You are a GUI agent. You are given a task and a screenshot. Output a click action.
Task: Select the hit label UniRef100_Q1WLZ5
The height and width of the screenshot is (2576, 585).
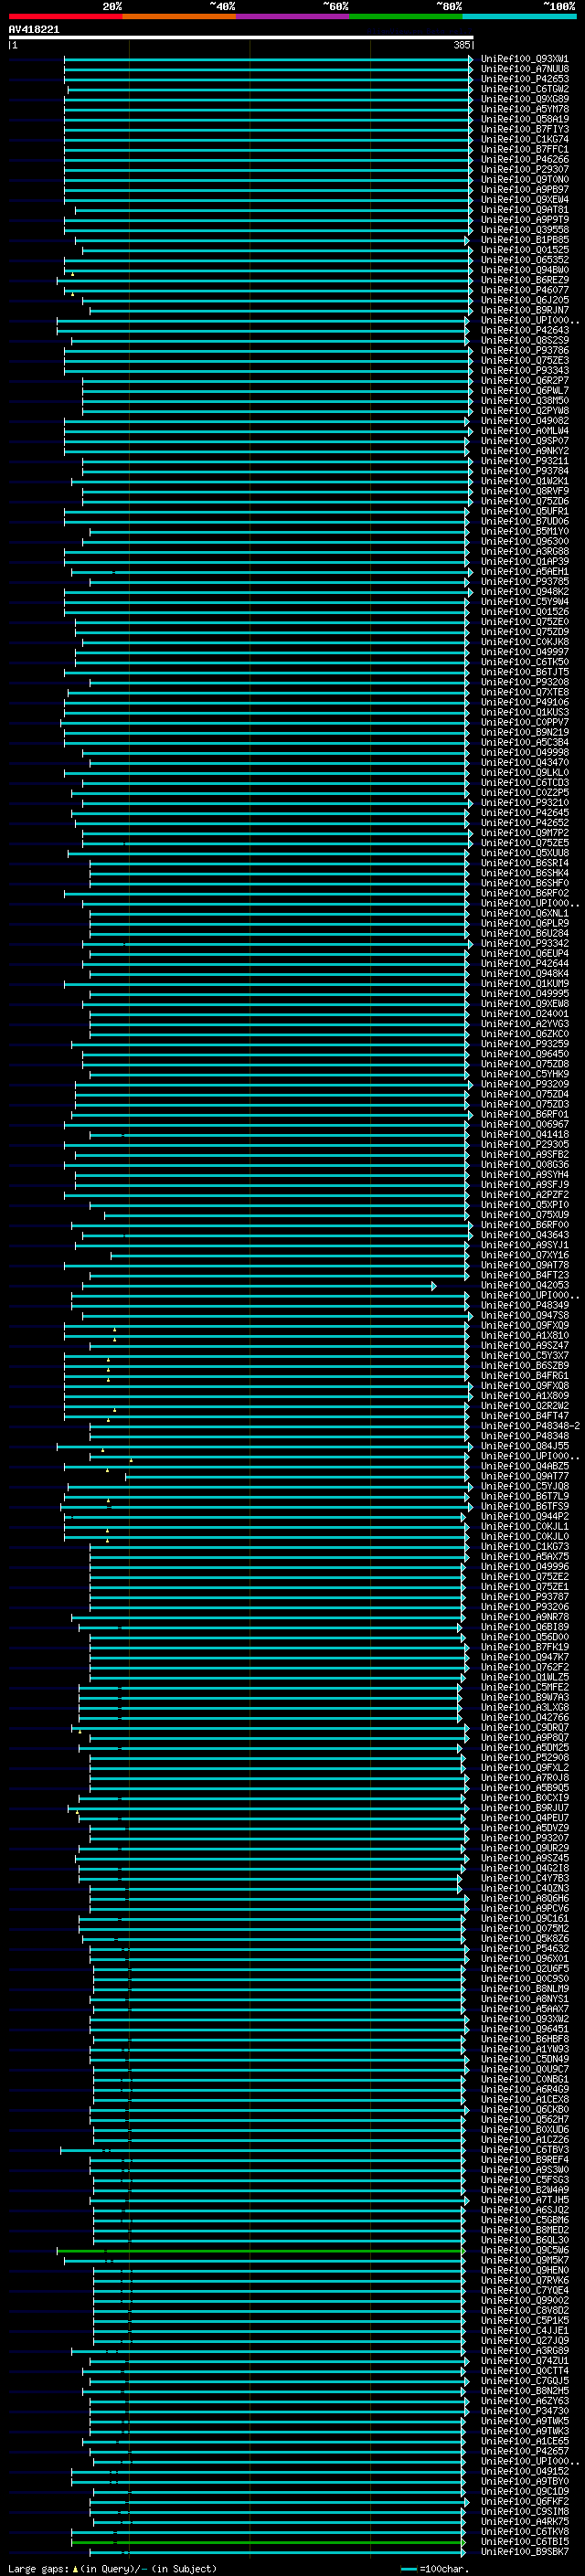coord(525,1677)
